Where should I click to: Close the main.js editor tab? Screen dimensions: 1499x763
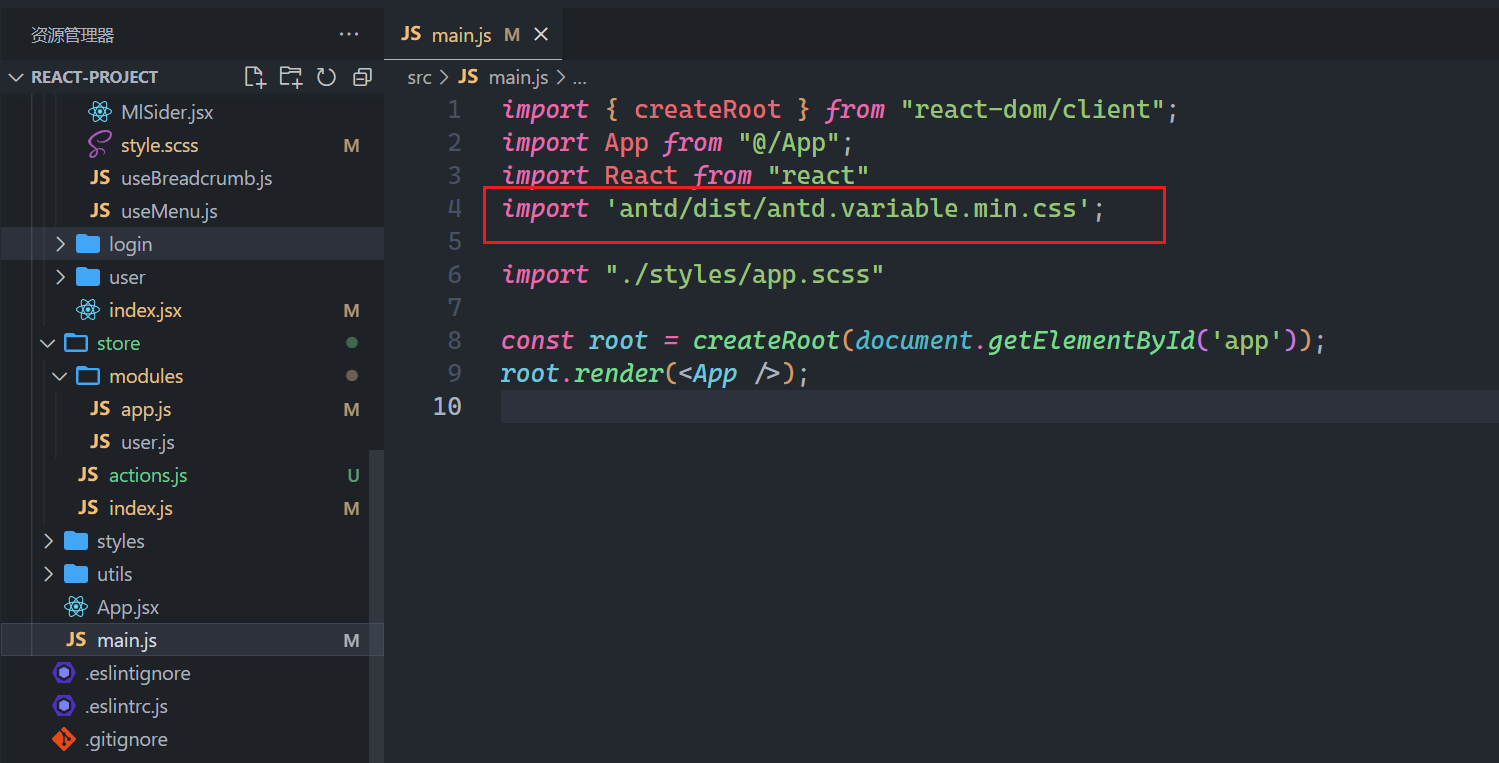[541, 35]
